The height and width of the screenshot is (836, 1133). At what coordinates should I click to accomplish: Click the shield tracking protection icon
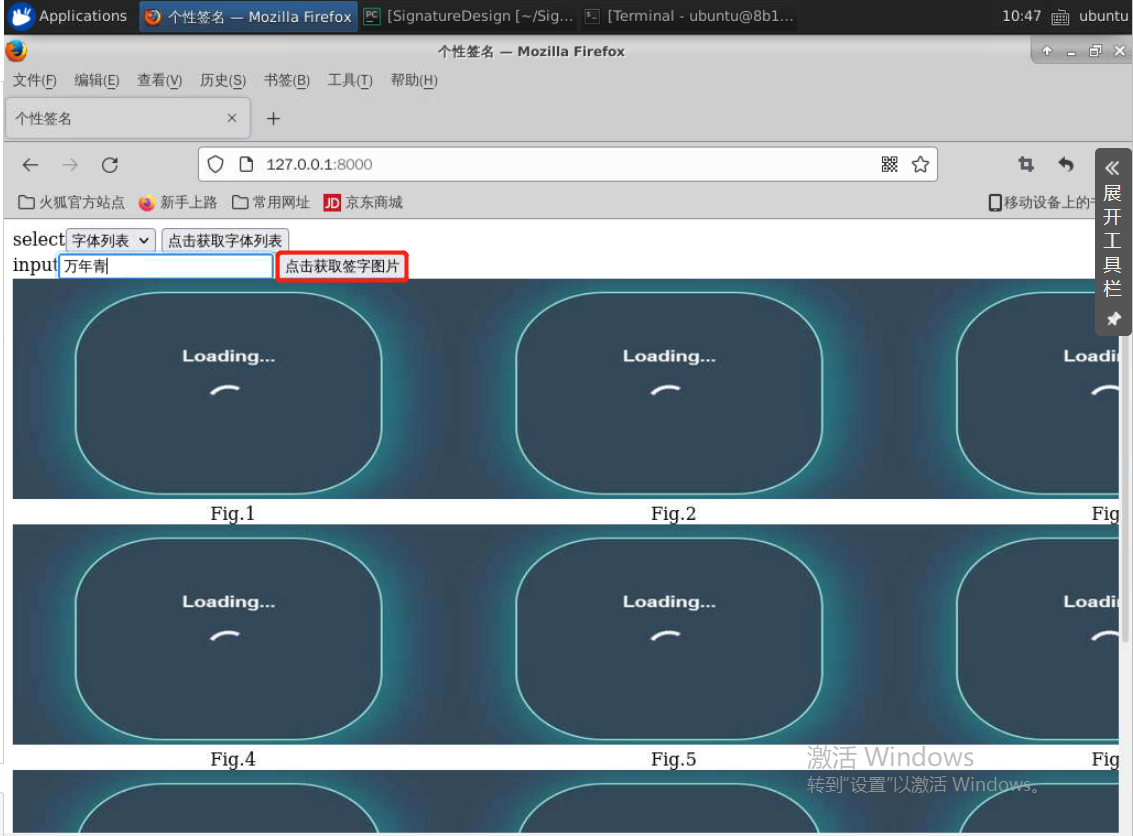pos(215,165)
